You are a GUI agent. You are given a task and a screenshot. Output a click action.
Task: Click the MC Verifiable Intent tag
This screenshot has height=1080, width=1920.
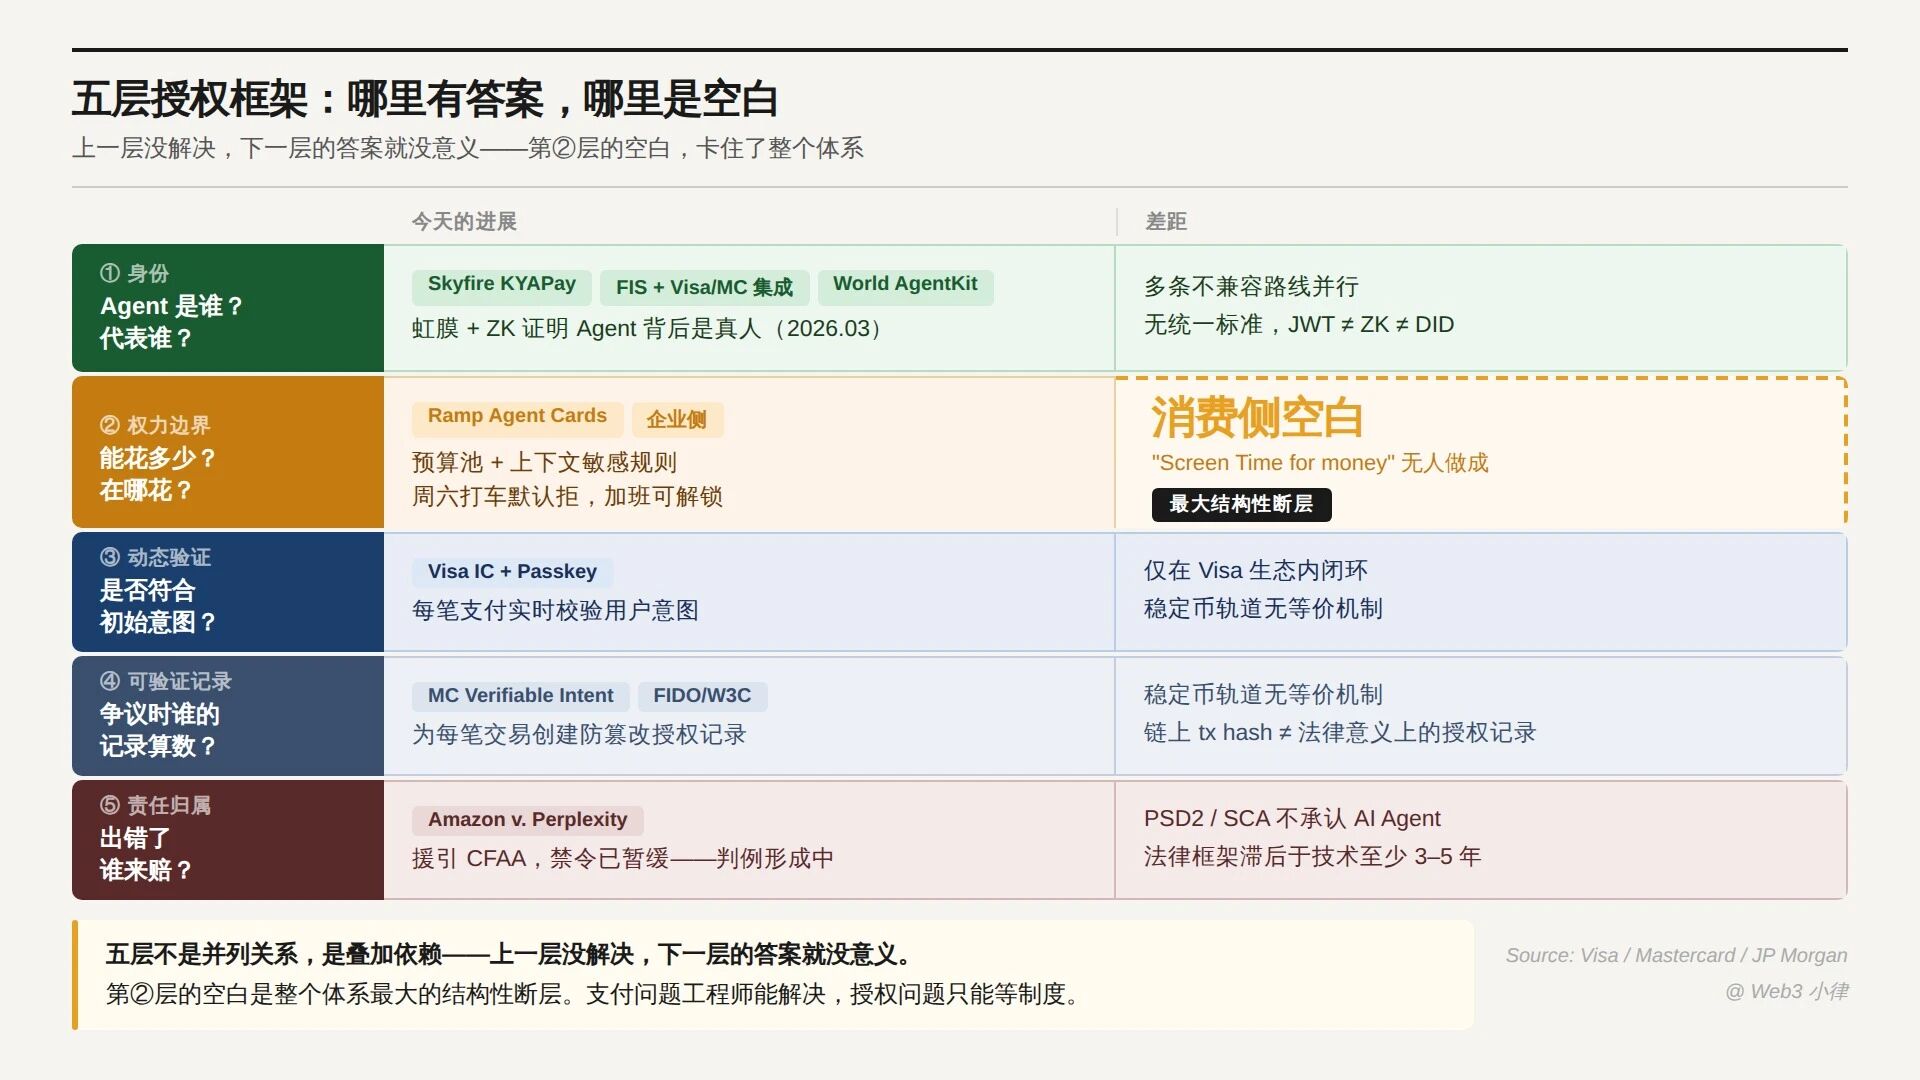(520, 696)
